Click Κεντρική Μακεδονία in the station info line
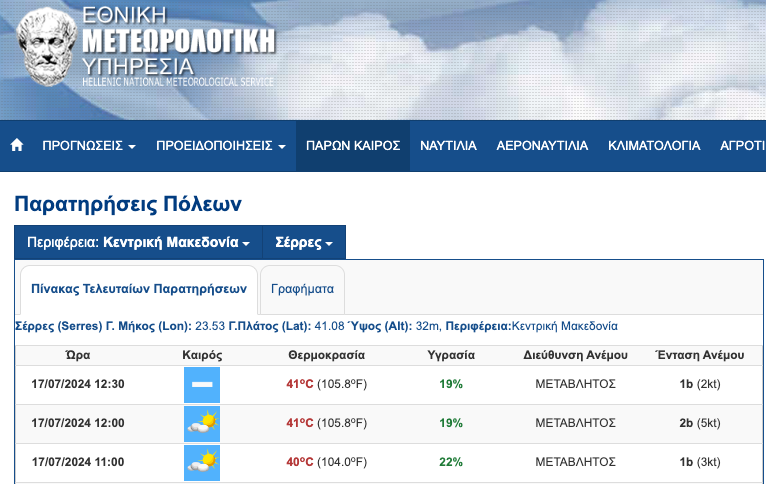 565,326
